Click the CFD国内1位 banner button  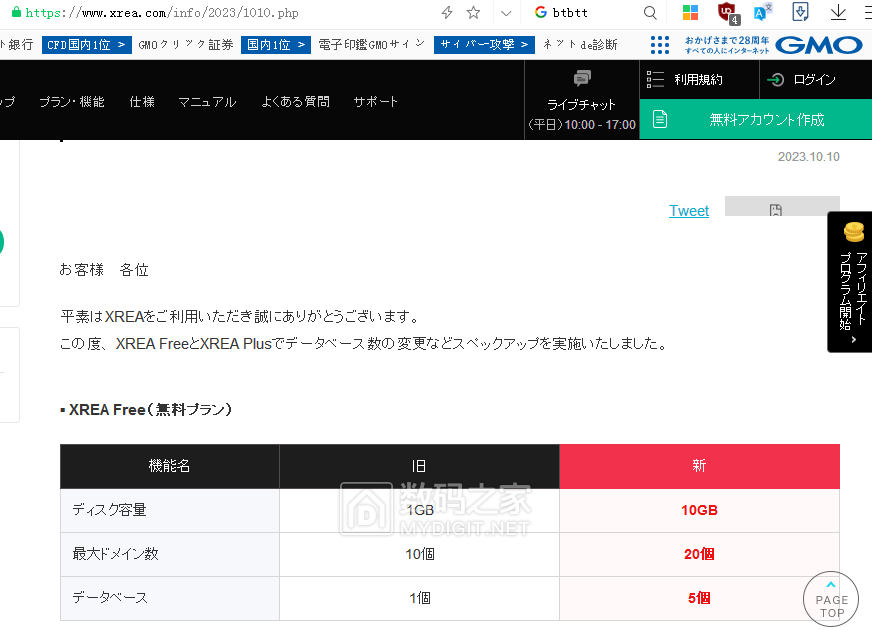pyautogui.click(x=86, y=45)
